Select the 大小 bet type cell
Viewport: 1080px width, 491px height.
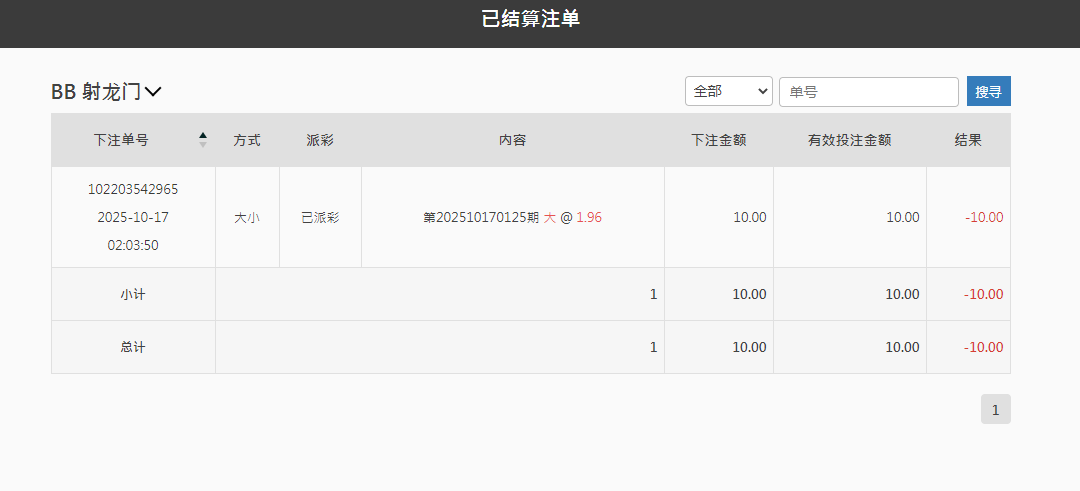coord(247,217)
